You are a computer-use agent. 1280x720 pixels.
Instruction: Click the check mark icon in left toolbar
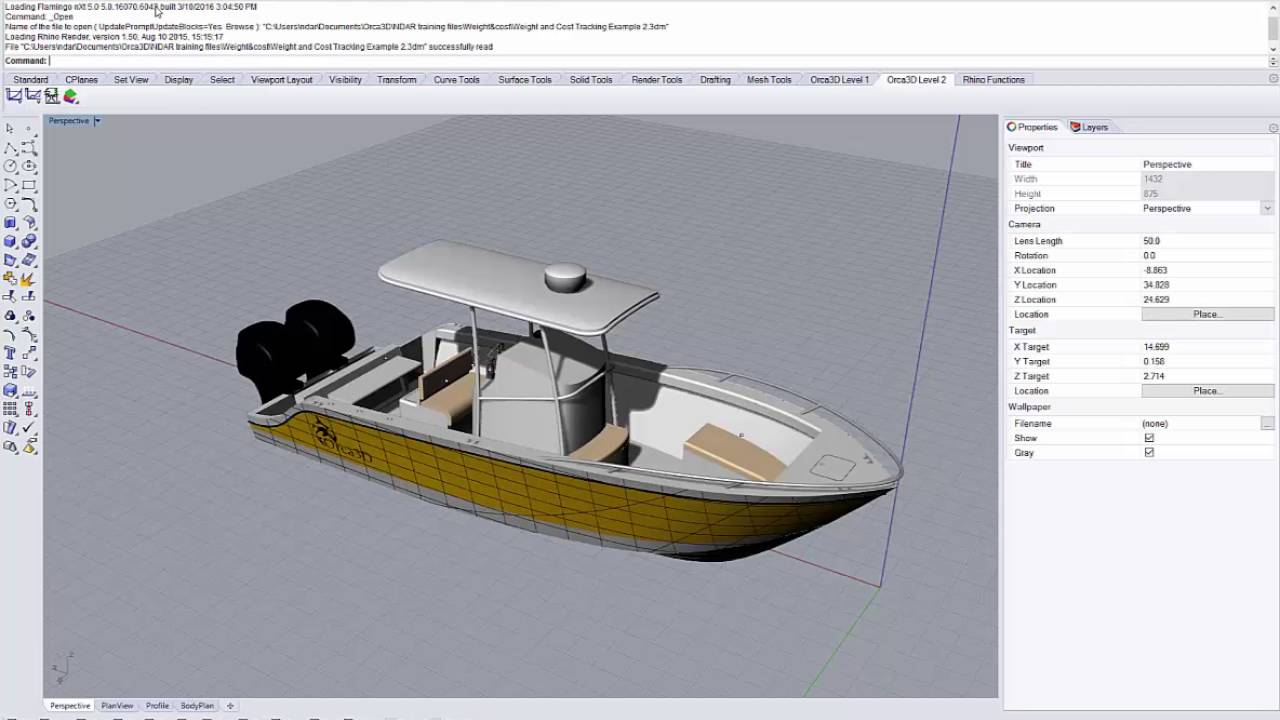click(x=29, y=428)
